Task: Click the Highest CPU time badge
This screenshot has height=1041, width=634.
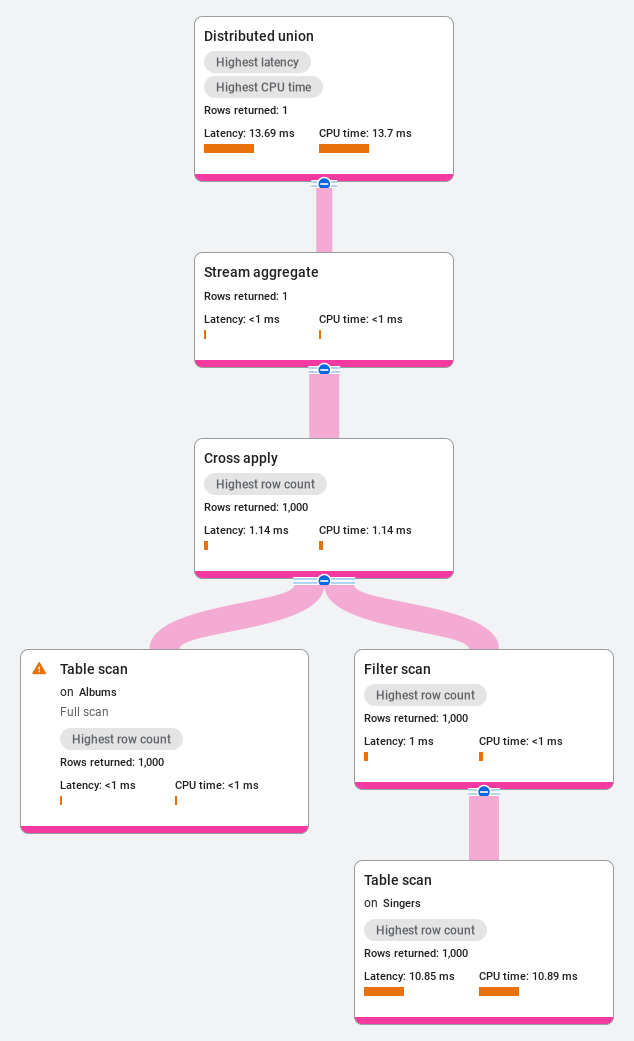Action: click(x=264, y=87)
